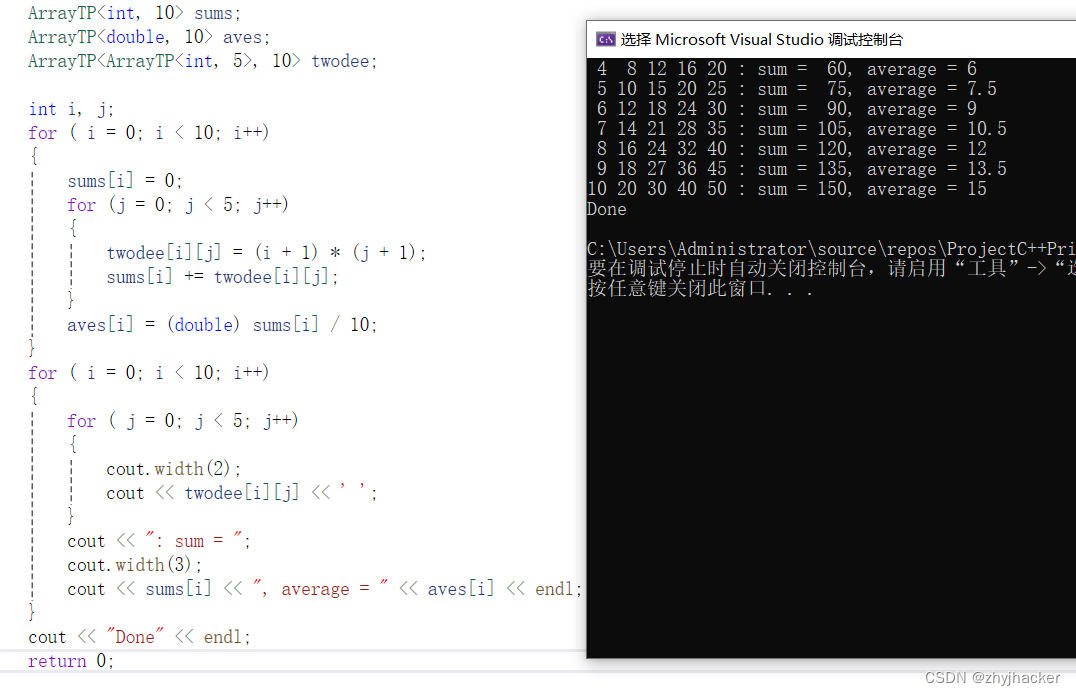
Task: Click console output row with sum = 150
Action: click(787, 189)
